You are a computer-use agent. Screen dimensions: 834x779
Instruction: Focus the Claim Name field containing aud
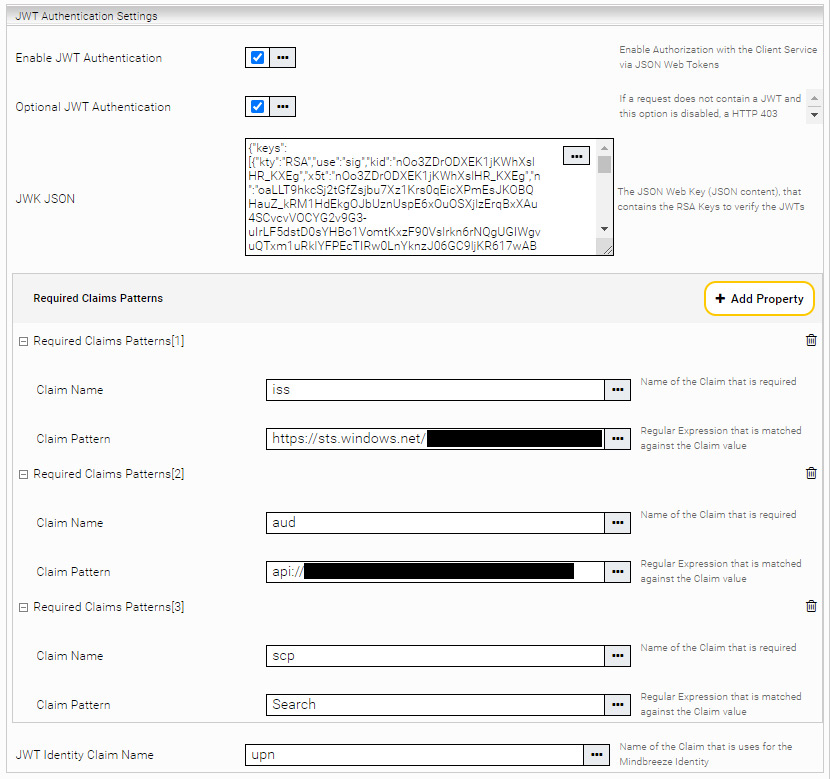pyautogui.click(x=435, y=523)
